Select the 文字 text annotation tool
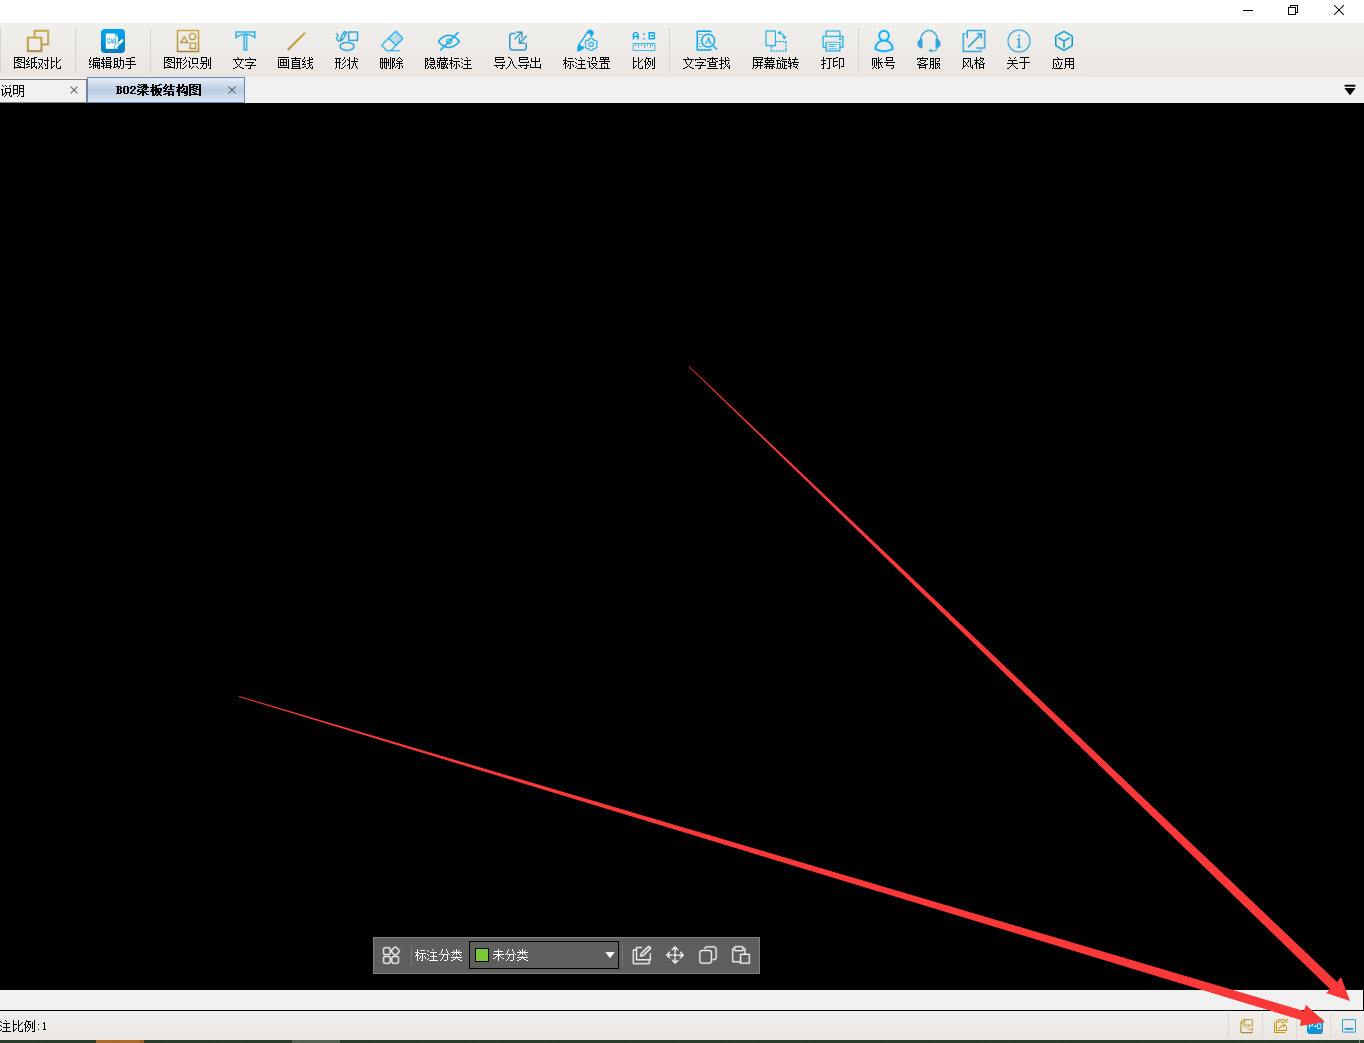 pyautogui.click(x=244, y=49)
